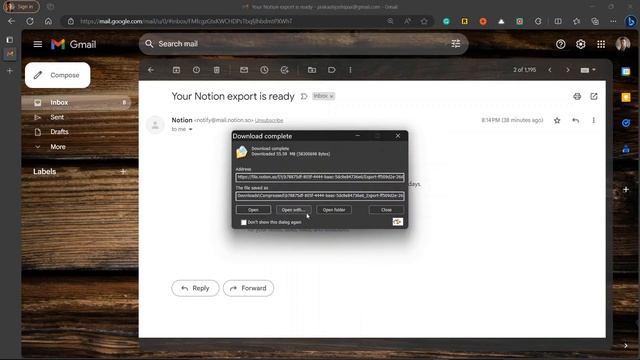Open Google account profile picture

[x=623, y=44]
